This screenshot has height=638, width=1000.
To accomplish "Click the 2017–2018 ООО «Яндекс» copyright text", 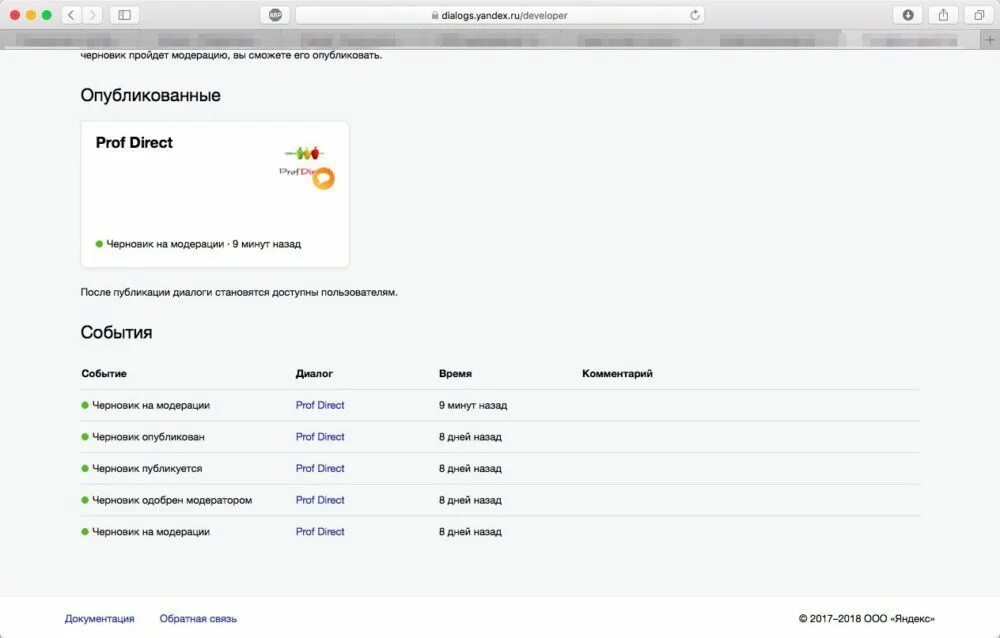I will tap(867, 618).
